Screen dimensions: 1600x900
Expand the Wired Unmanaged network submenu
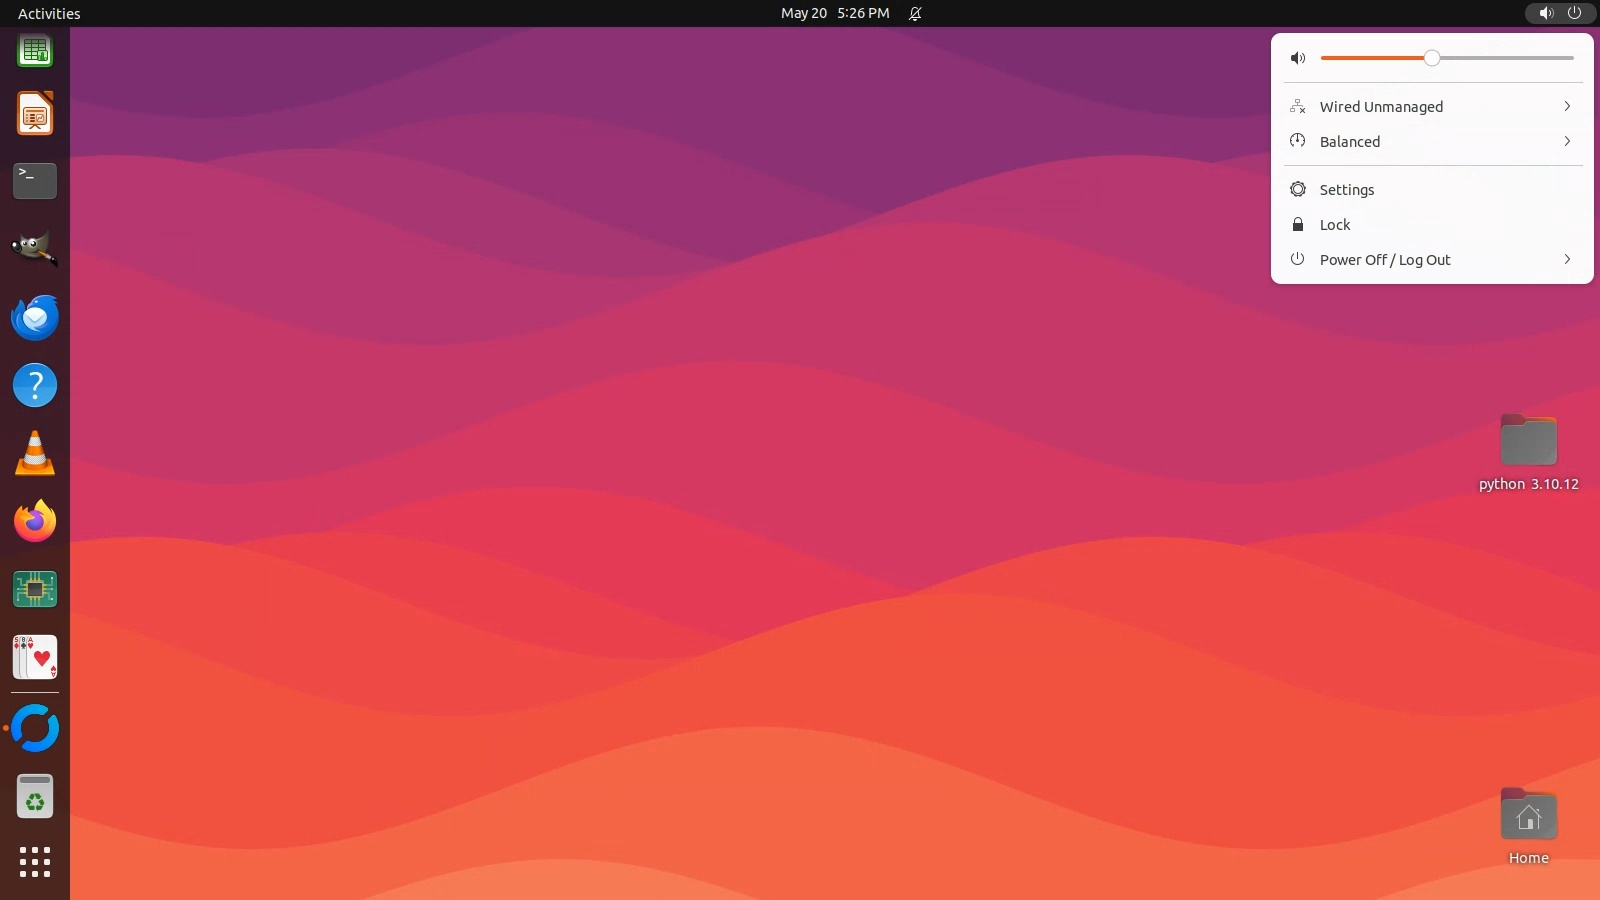point(1432,107)
